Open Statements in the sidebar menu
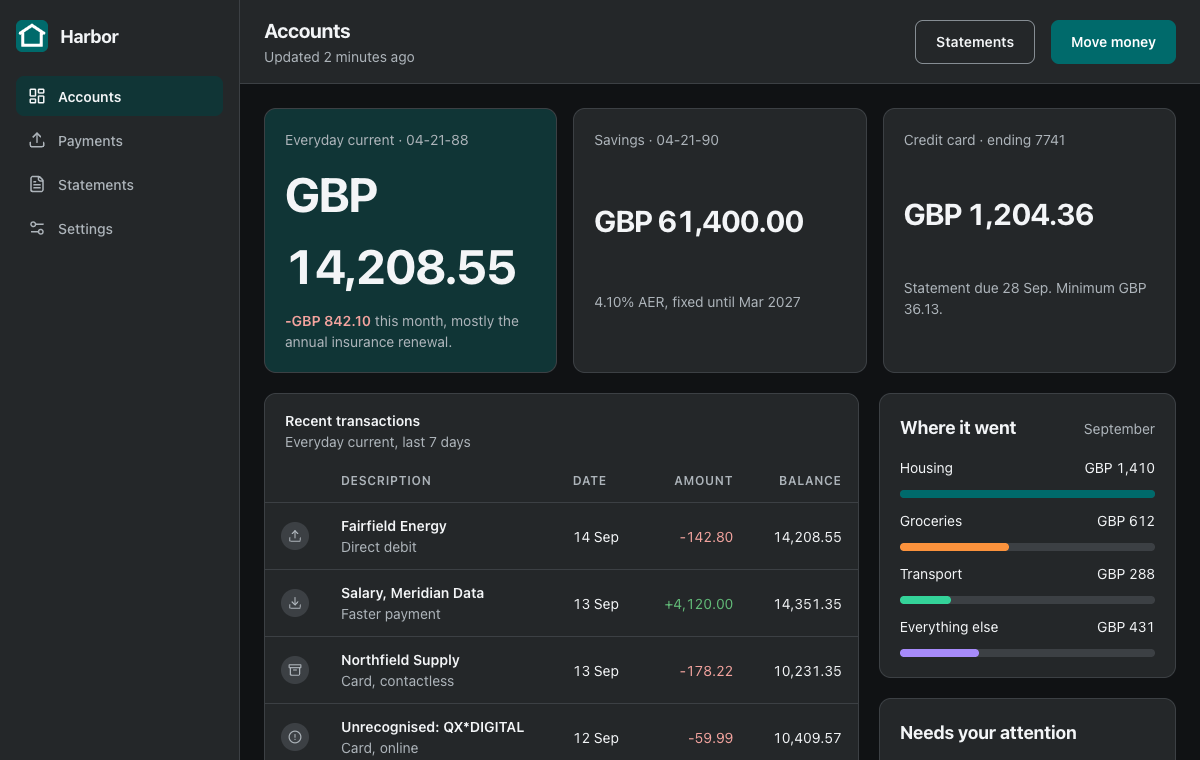This screenshot has height=760, width=1200. (119, 184)
